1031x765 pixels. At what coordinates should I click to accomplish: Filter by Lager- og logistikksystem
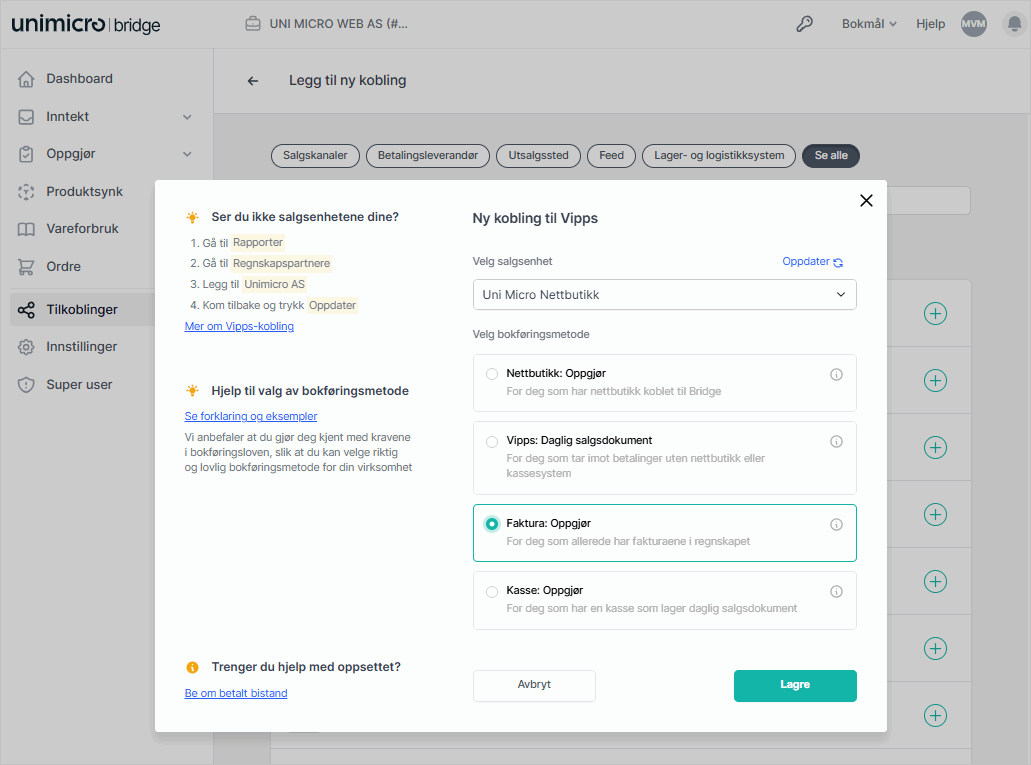click(719, 156)
